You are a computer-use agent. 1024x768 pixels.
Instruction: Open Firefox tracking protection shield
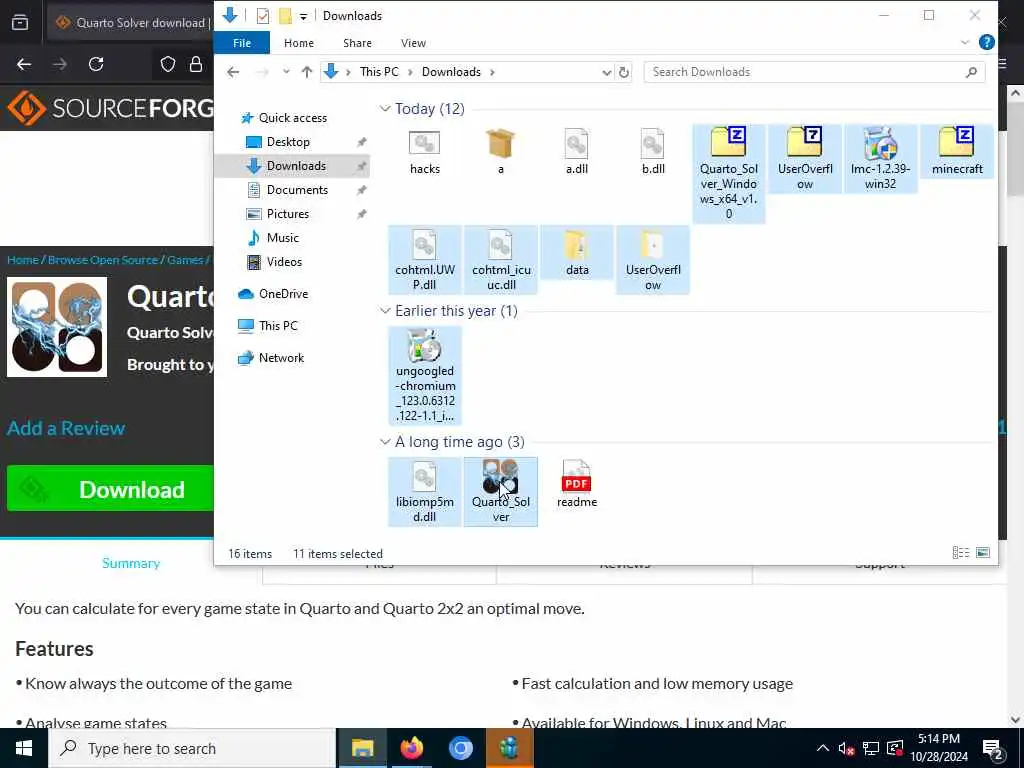[x=168, y=64]
